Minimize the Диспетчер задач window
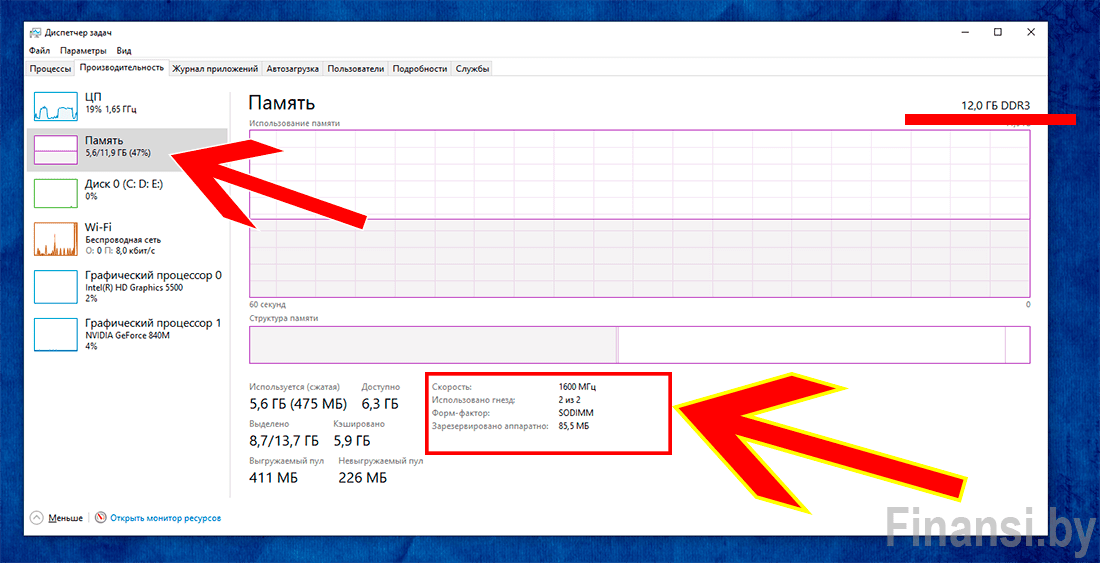Viewport: 1100px width, 563px height. coord(964,33)
